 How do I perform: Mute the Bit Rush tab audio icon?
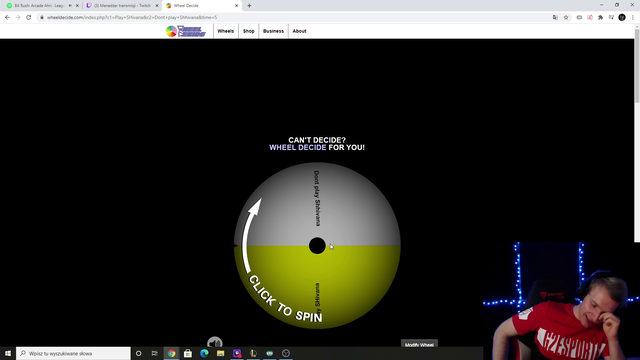point(70,6)
